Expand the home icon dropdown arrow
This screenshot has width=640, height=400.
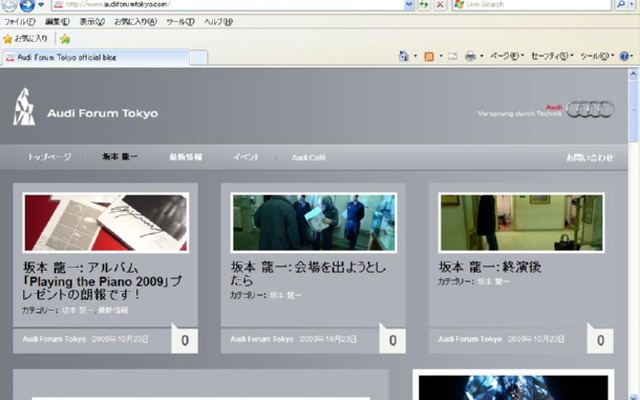[x=416, y=56]
